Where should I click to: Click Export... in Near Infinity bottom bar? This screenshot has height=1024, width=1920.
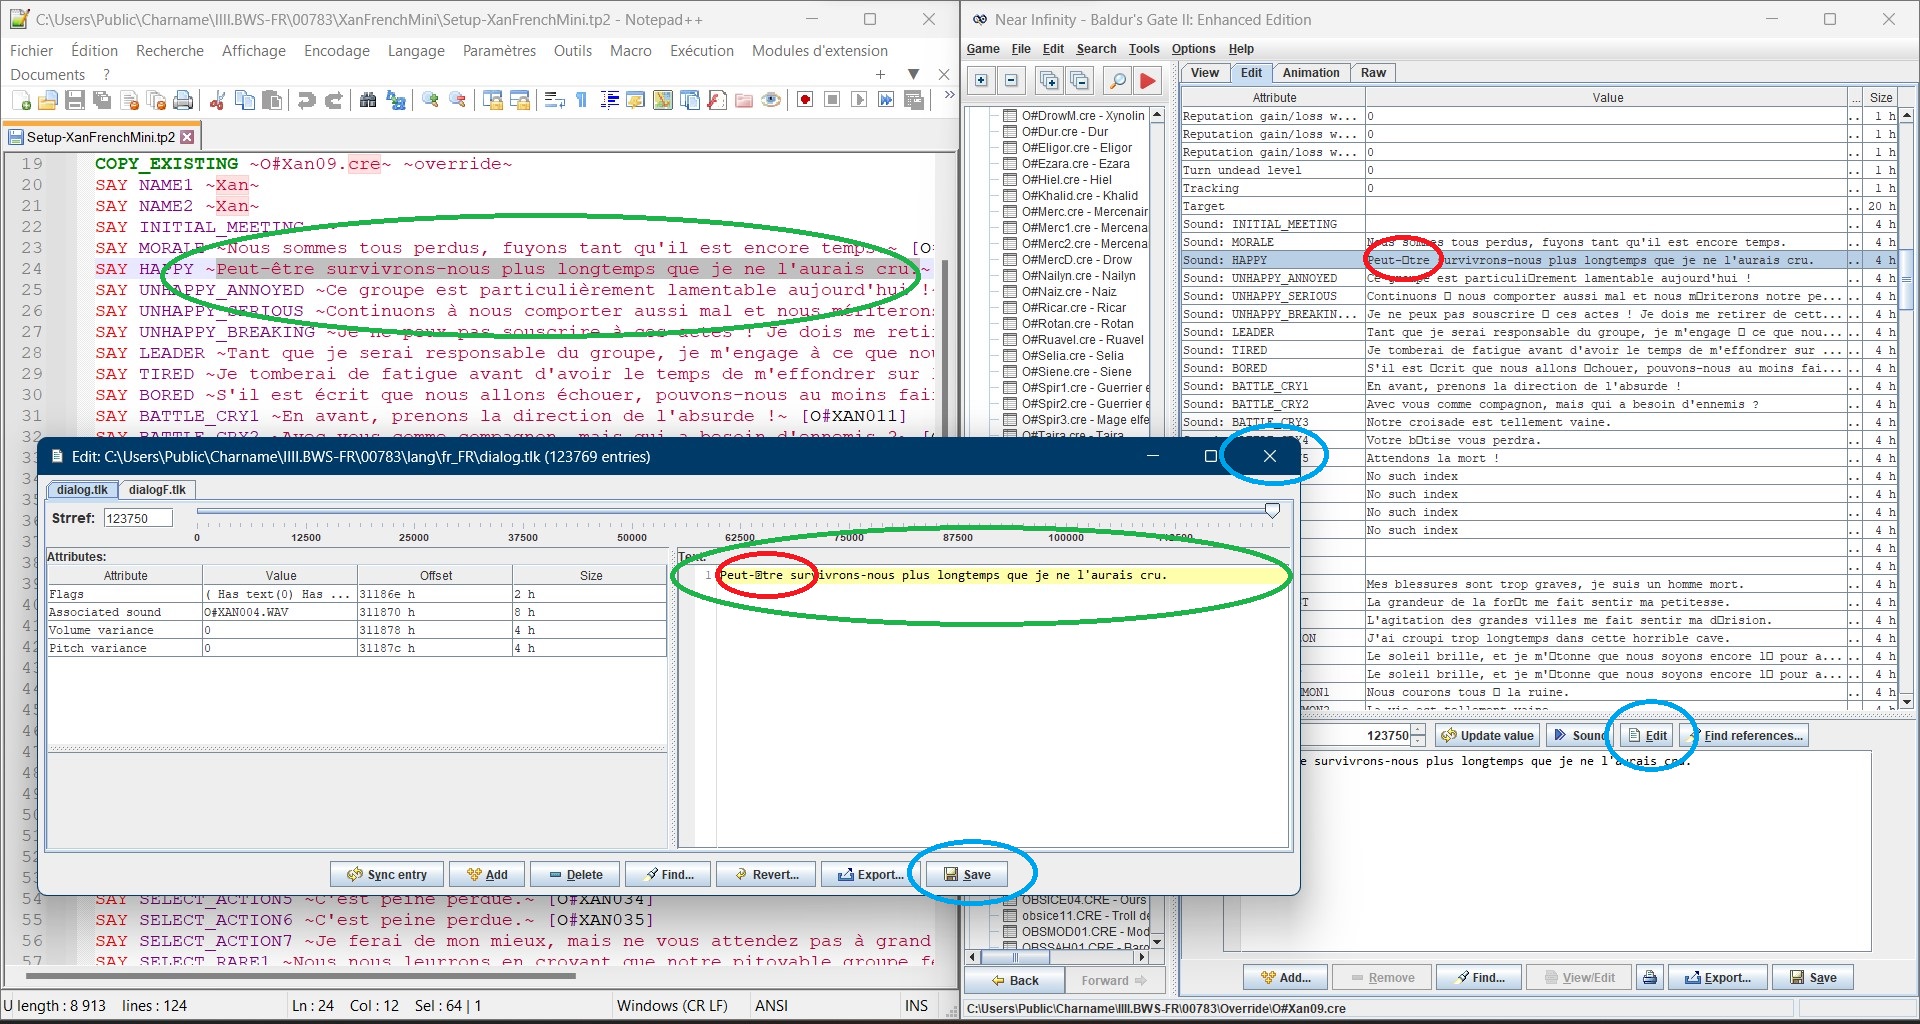[x=1718, y=978]
